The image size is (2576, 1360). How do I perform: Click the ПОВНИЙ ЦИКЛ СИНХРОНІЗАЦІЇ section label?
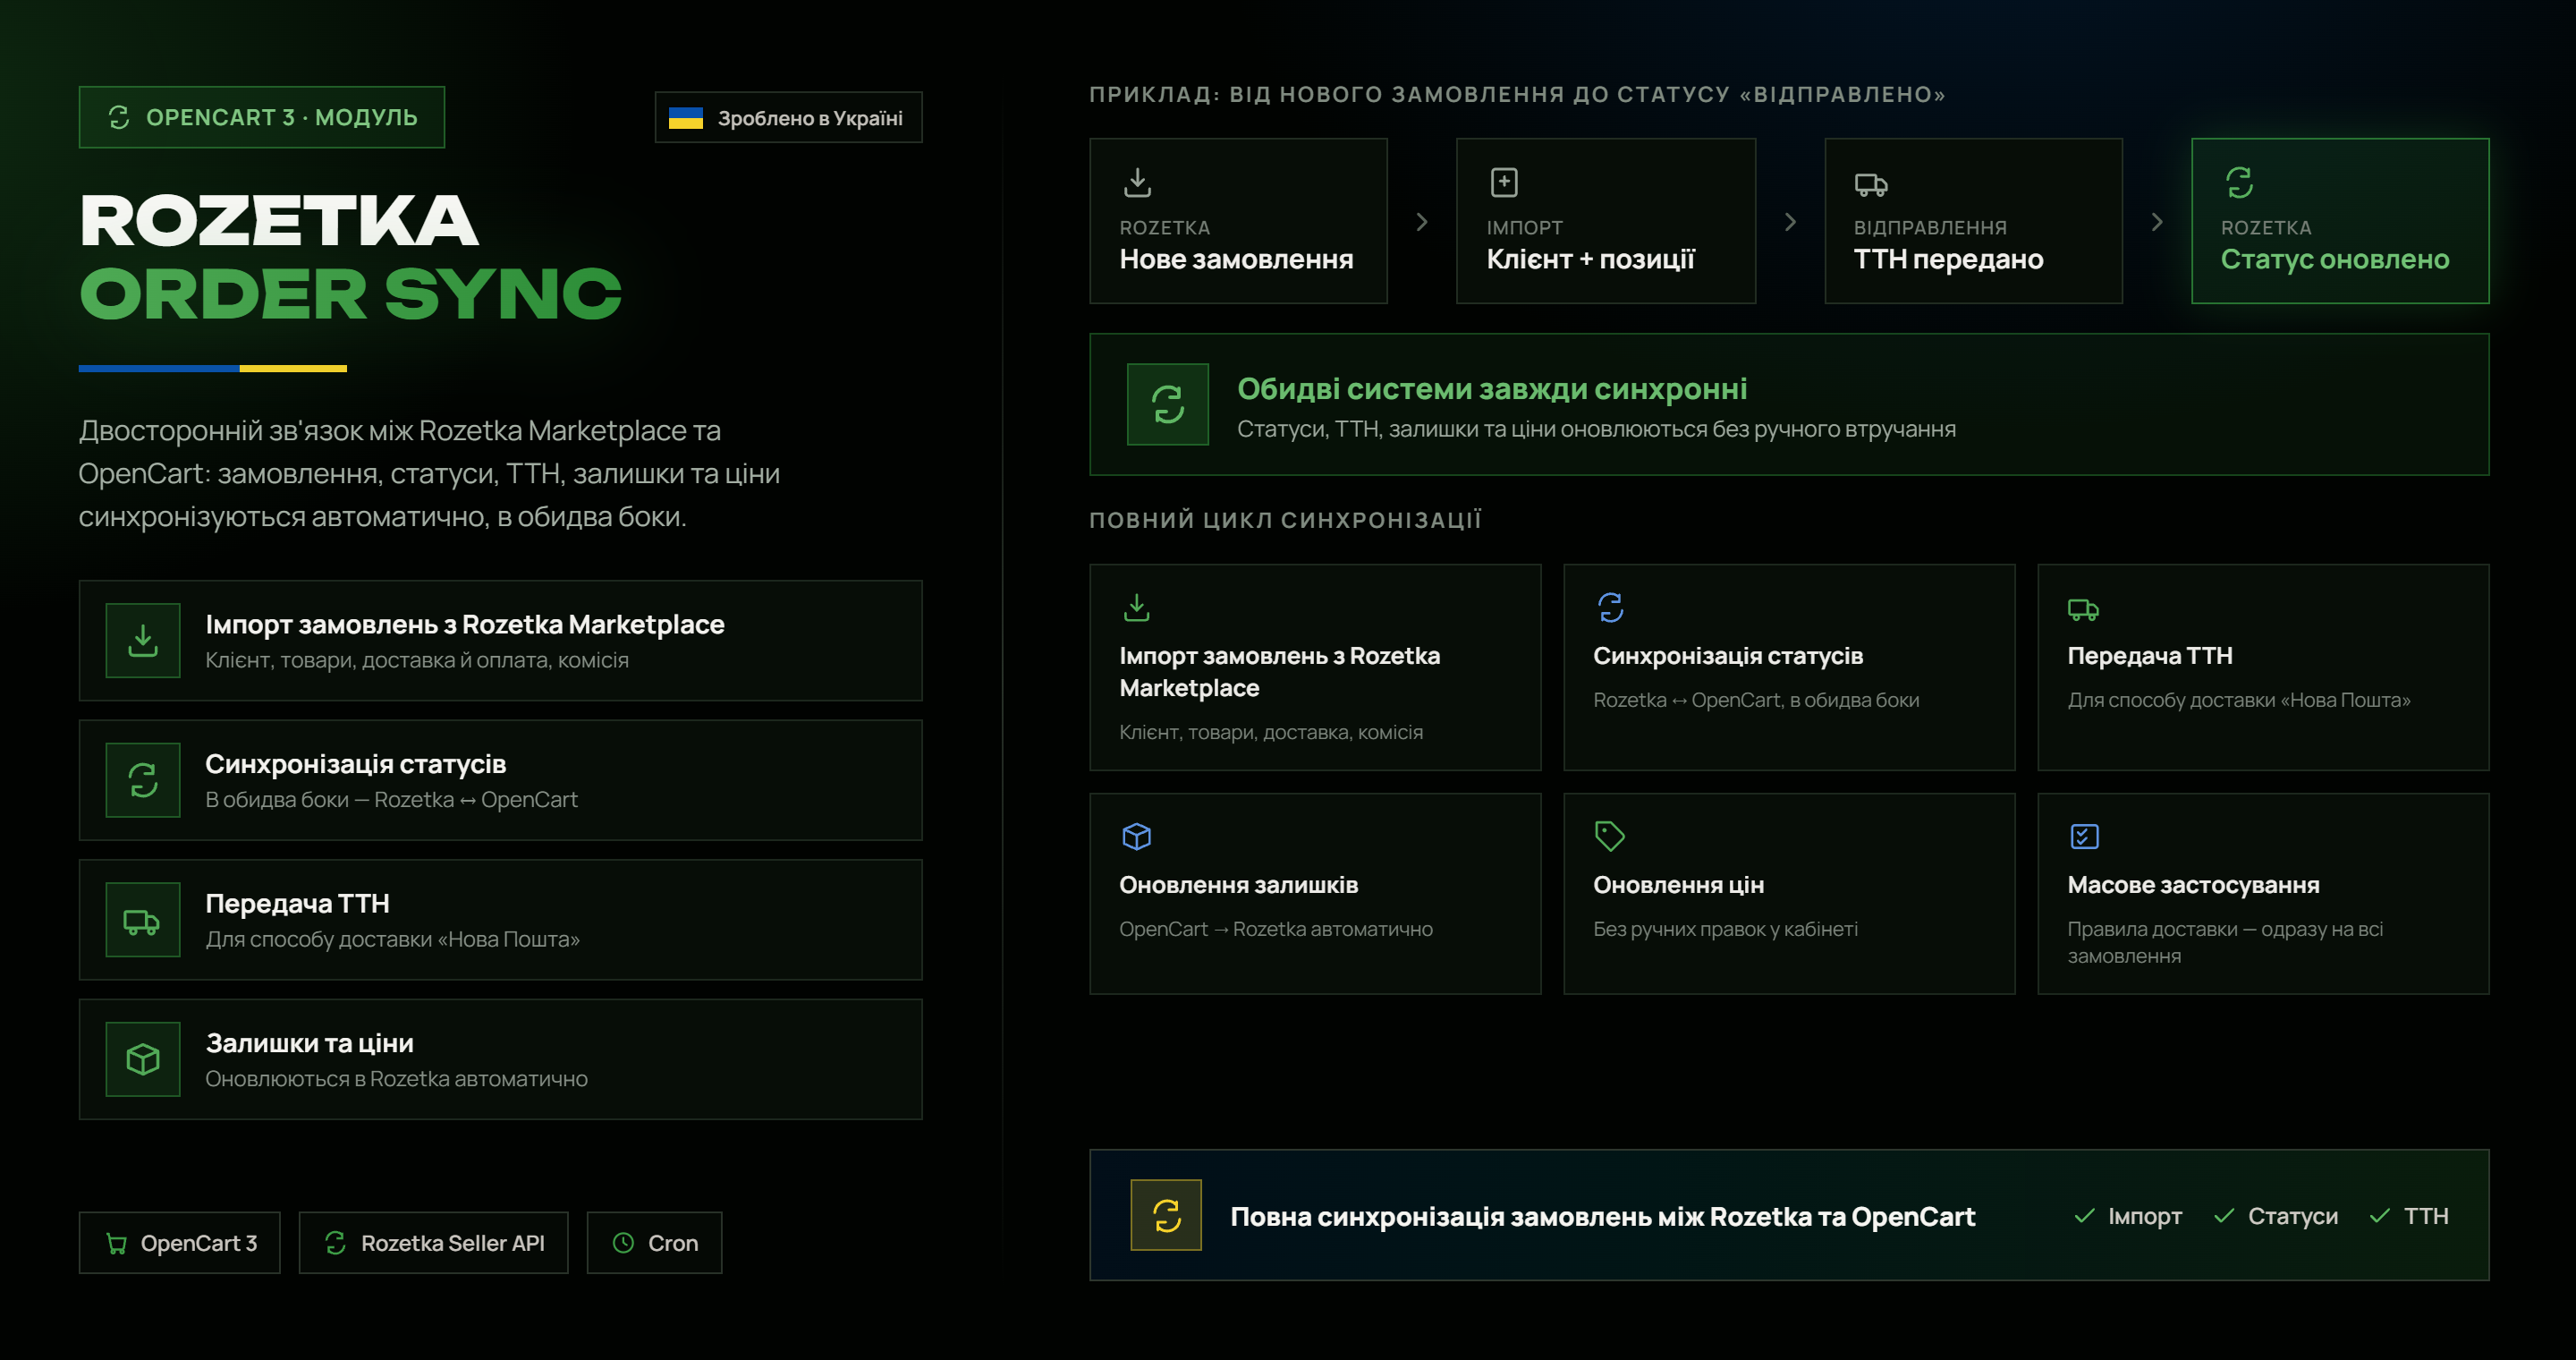(x=1286, y=520)
